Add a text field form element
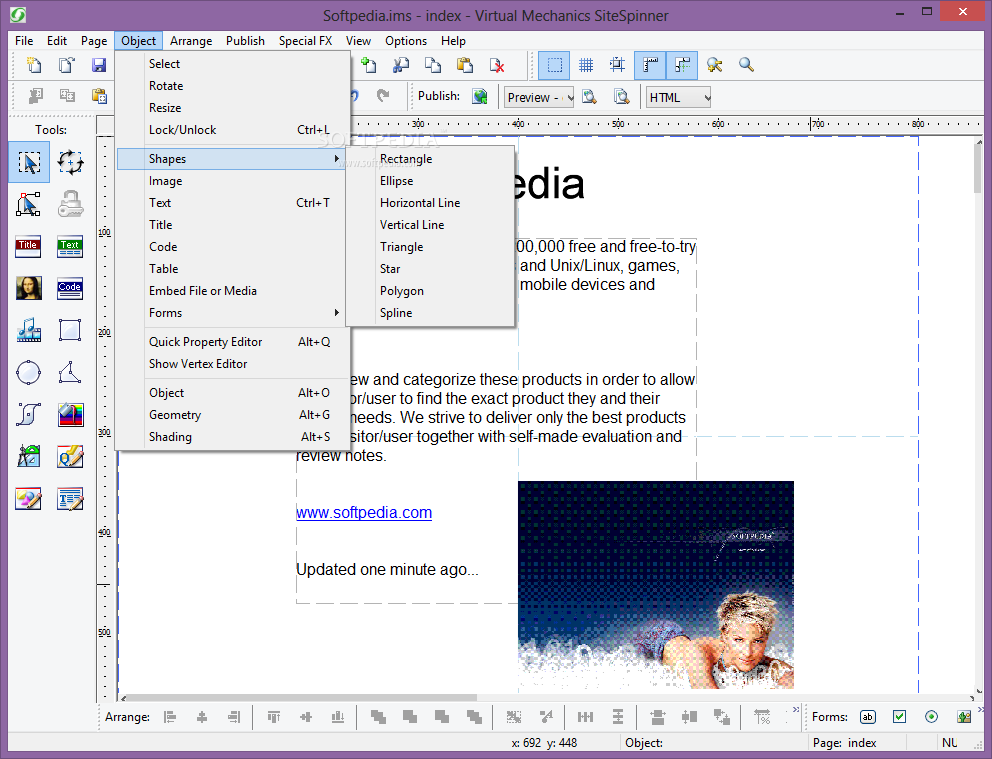992x759 pixels. [x=868, y=717]
